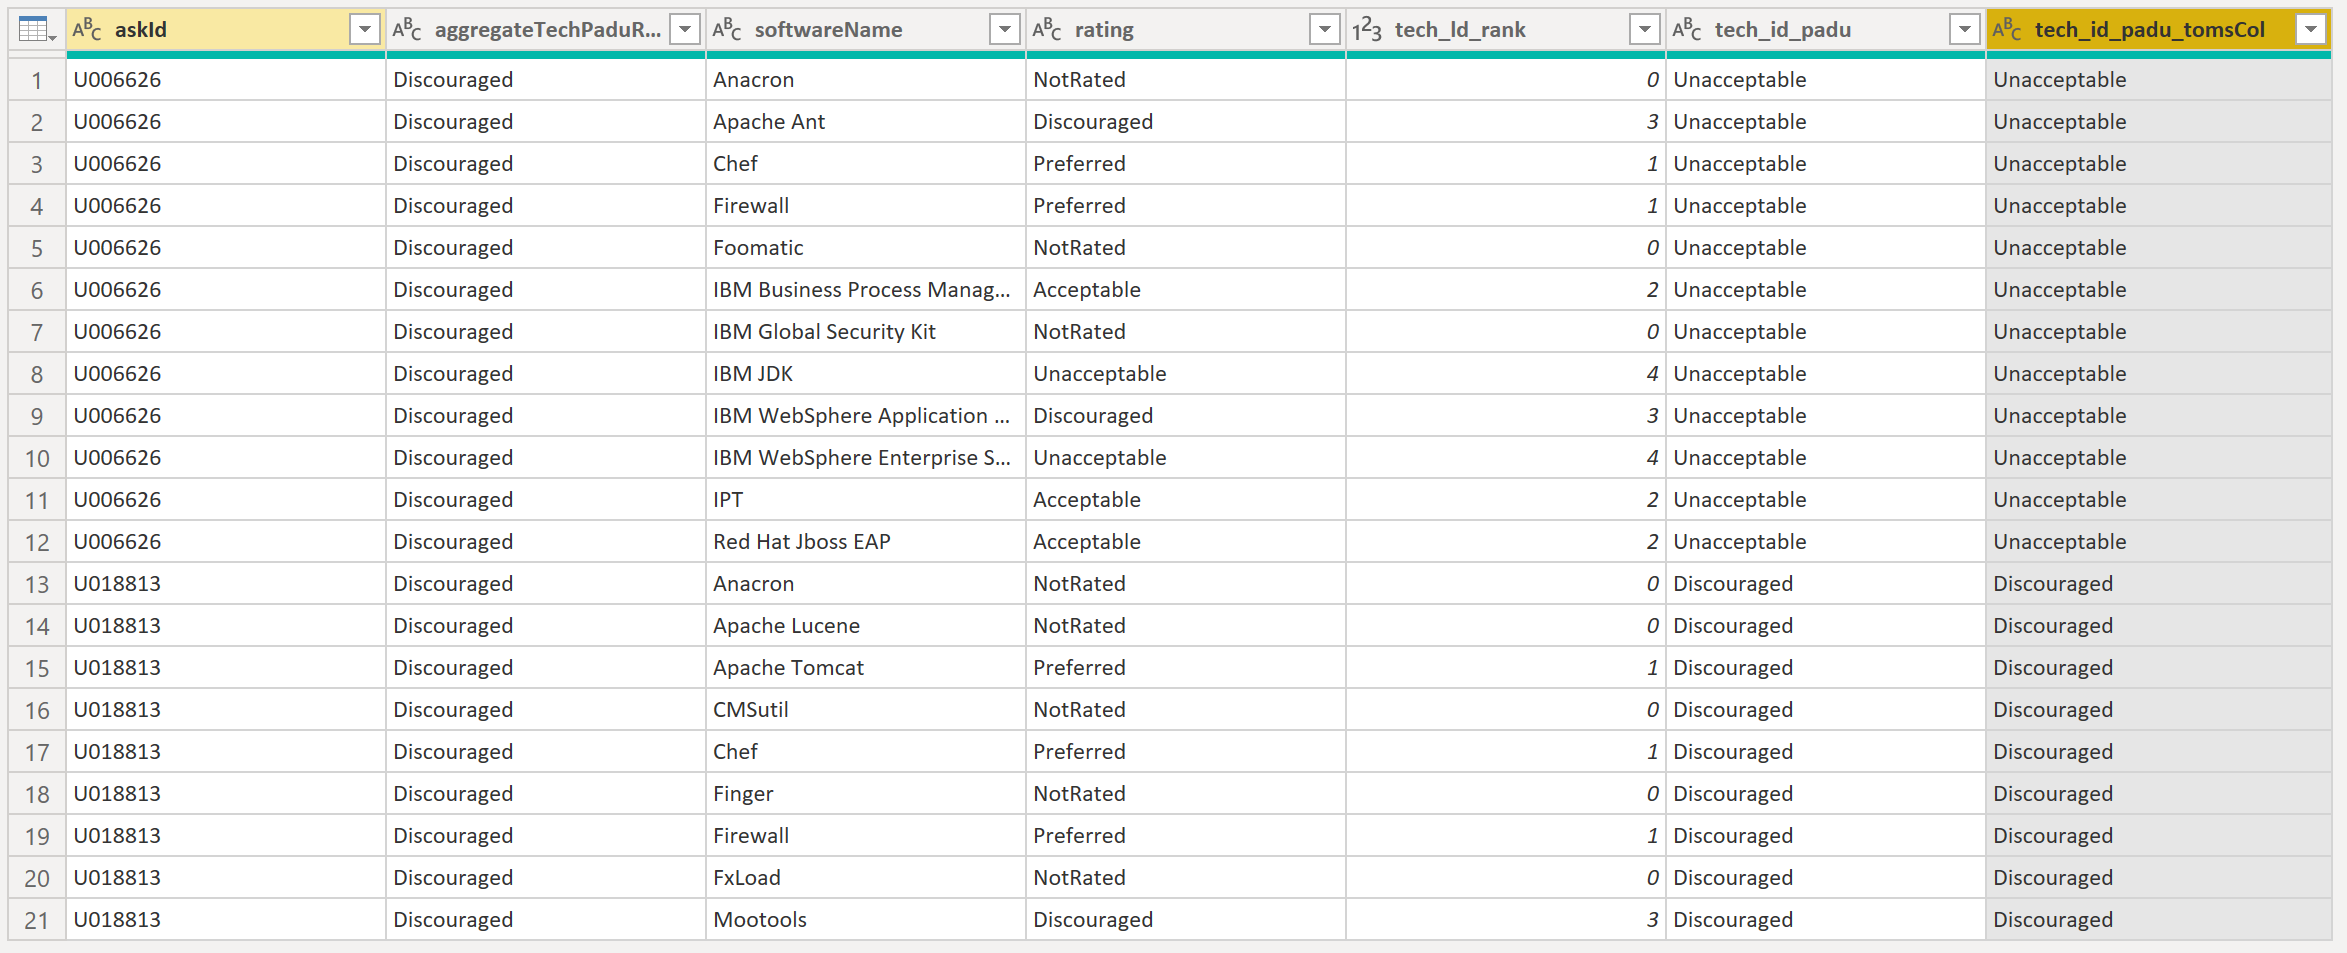Viewport: 2347px width, 953px height.
Task: Click the "Apache Tomcat" cell
Action: click(x=865, y=668)
